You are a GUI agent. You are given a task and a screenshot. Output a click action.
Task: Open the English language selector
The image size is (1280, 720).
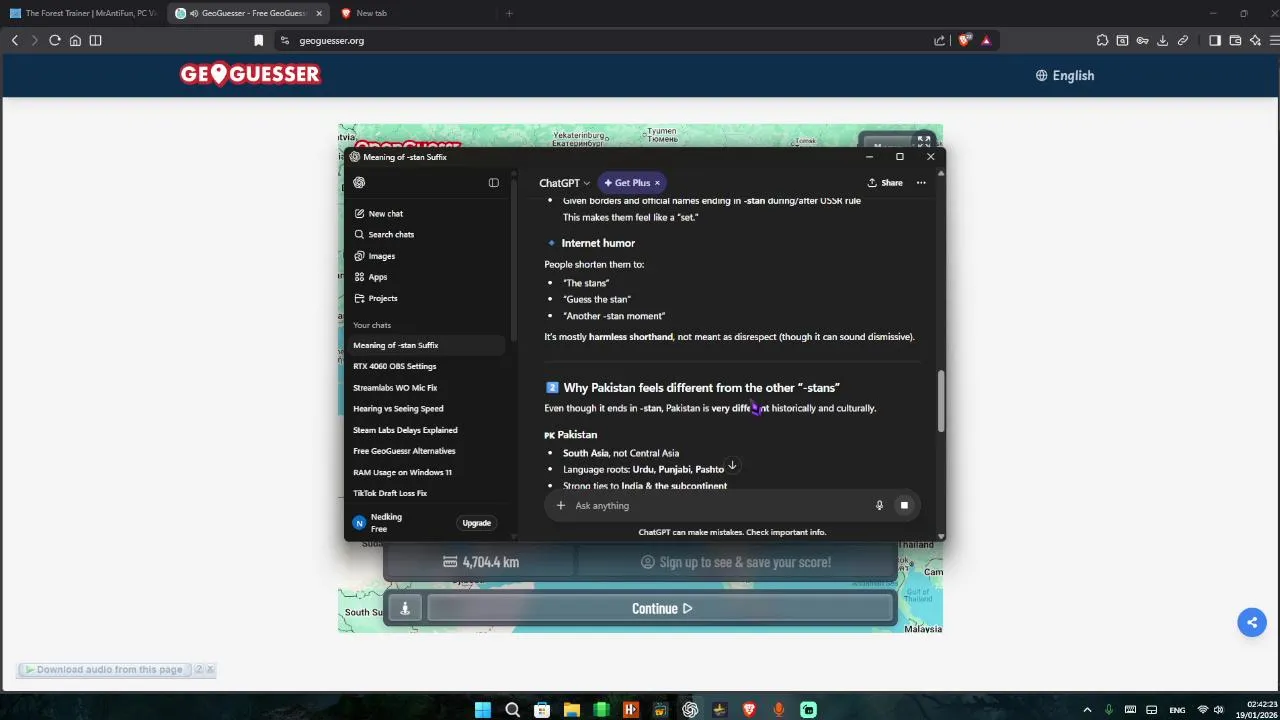[x=1065, y=75]
